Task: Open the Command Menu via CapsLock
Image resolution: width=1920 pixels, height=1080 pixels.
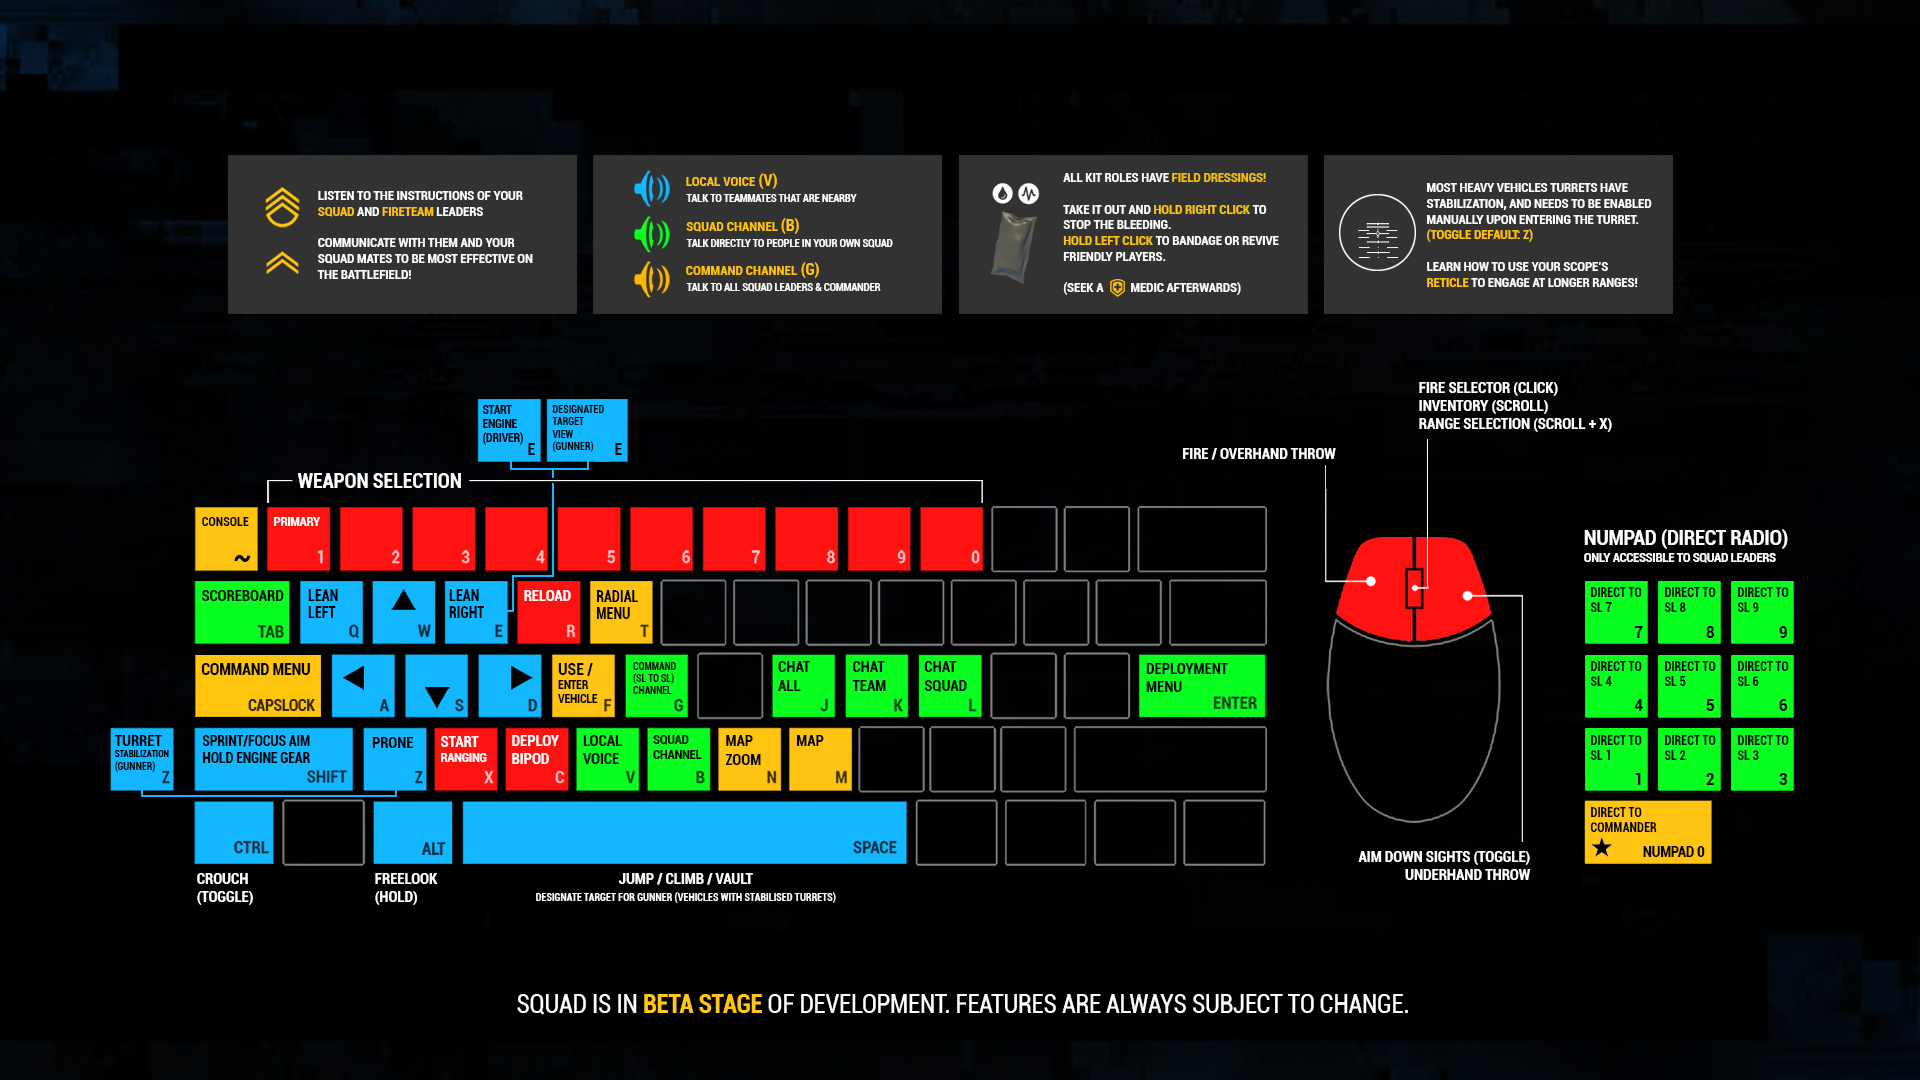Action: pos(257,686)
